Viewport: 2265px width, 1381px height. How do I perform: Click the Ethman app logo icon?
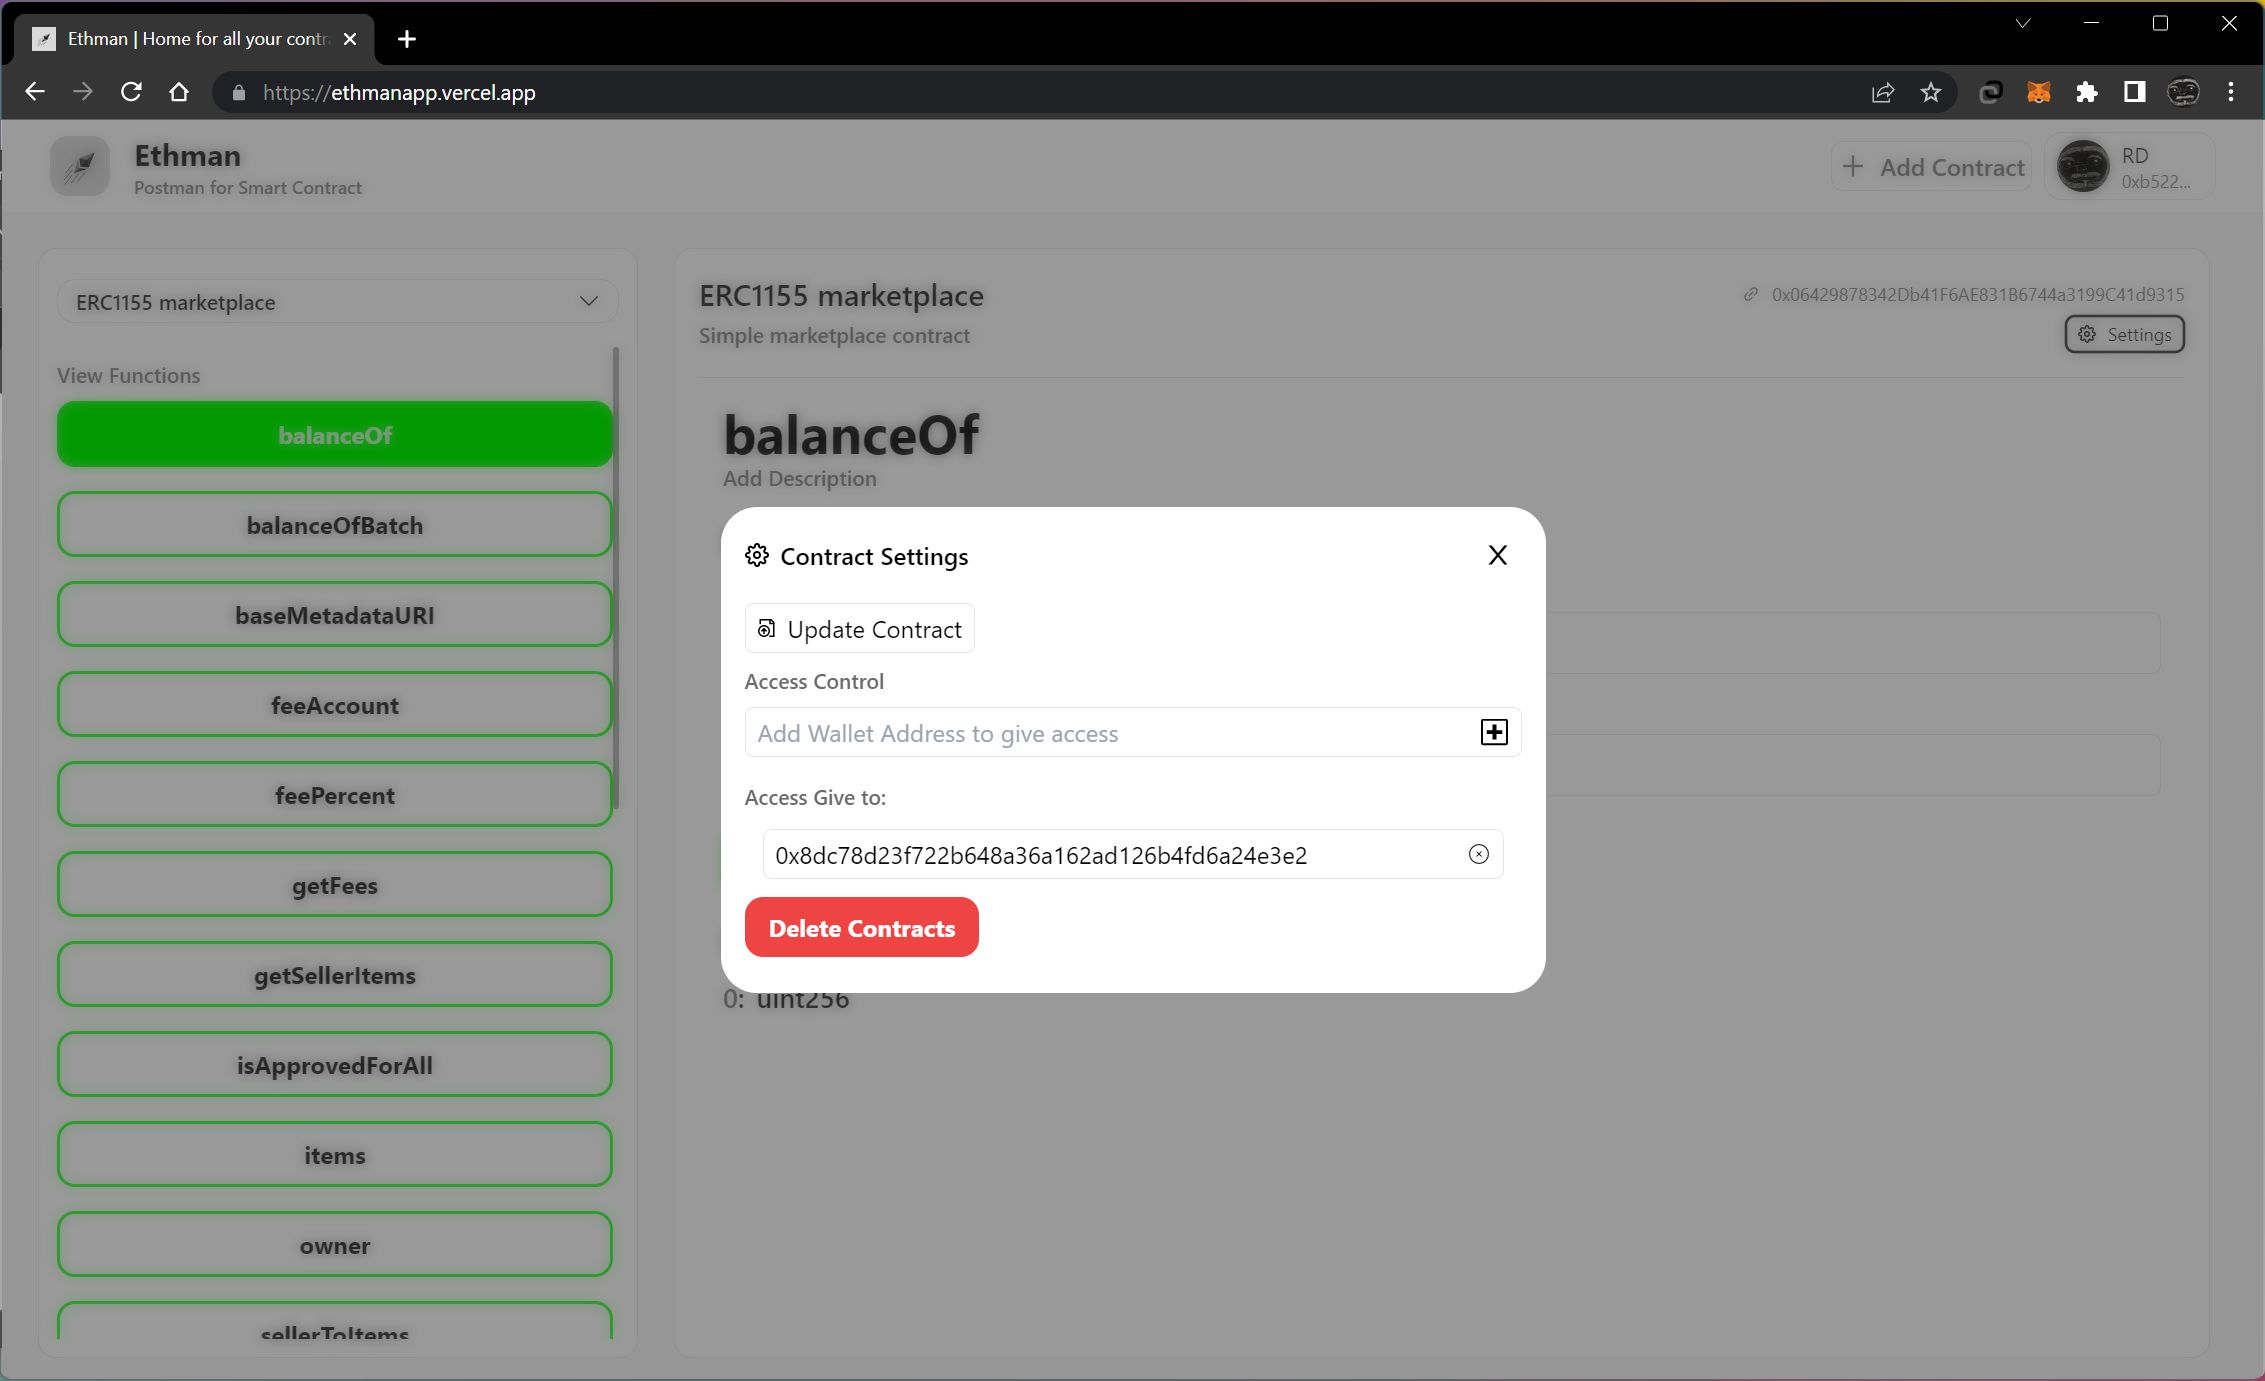tap(83, 167)
